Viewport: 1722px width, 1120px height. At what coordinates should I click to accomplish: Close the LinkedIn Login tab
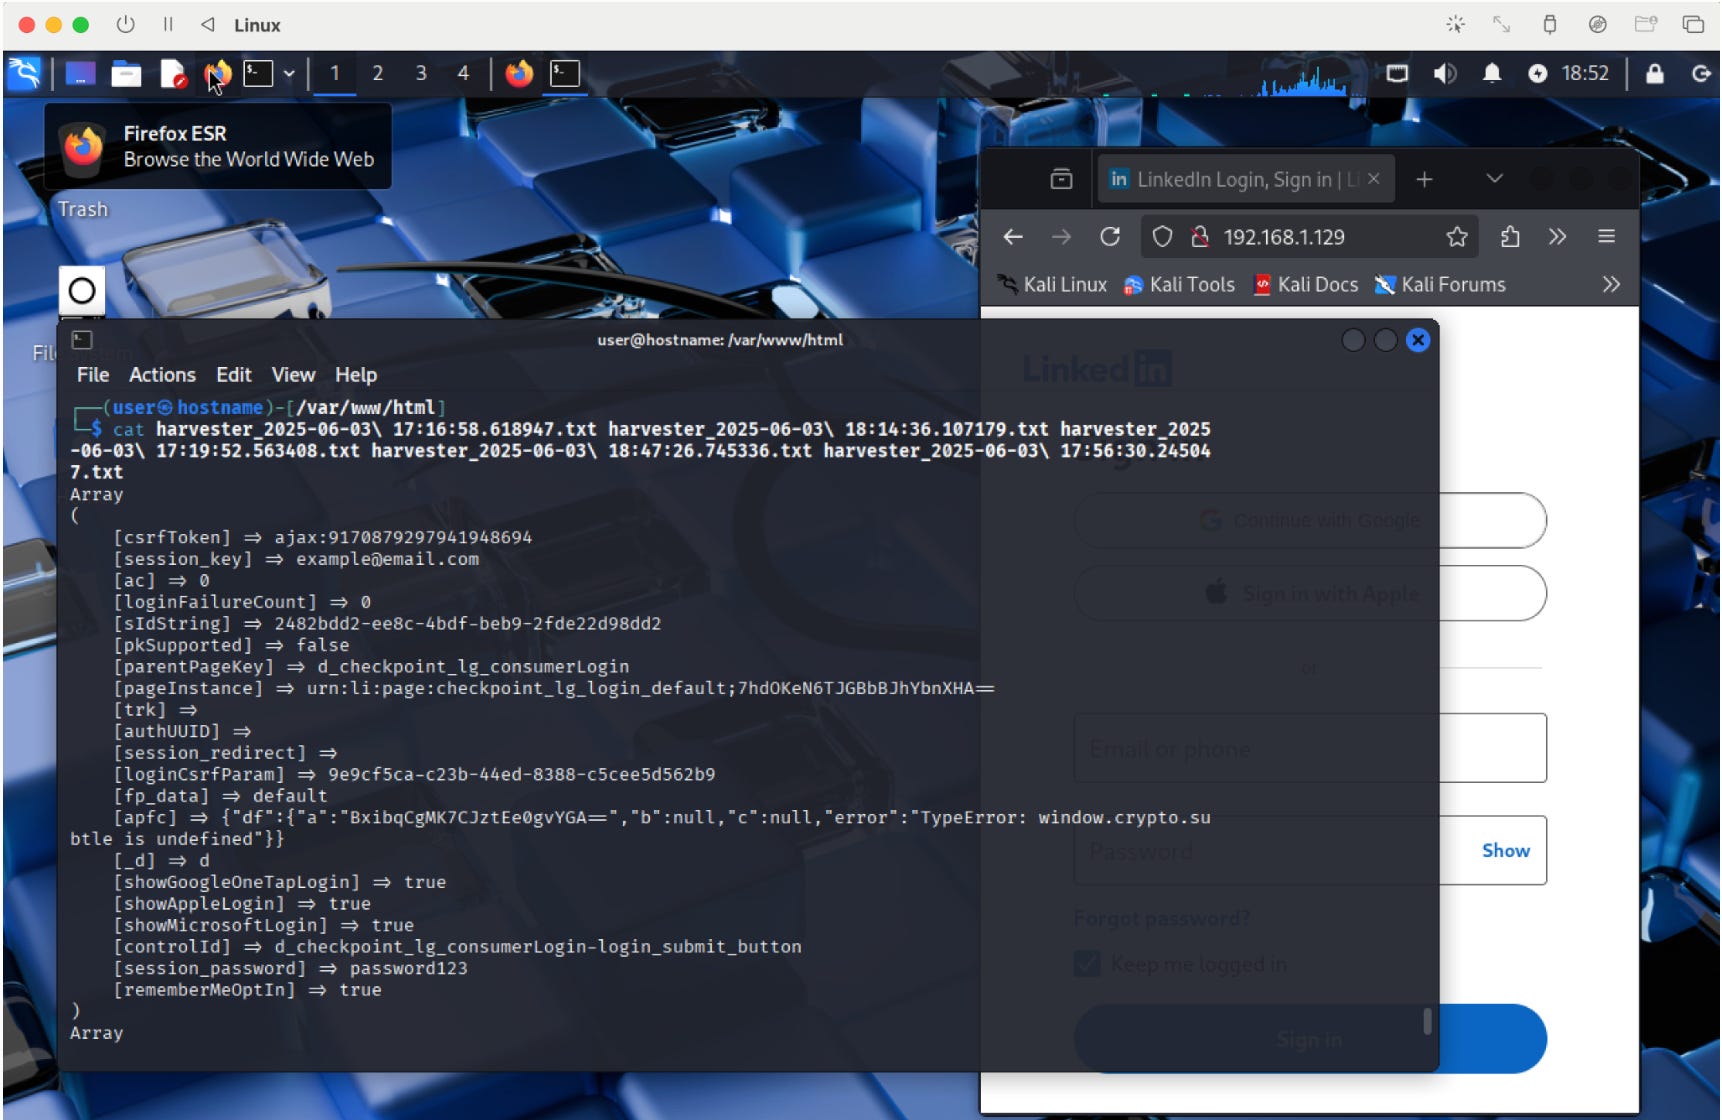(1374, 179)
